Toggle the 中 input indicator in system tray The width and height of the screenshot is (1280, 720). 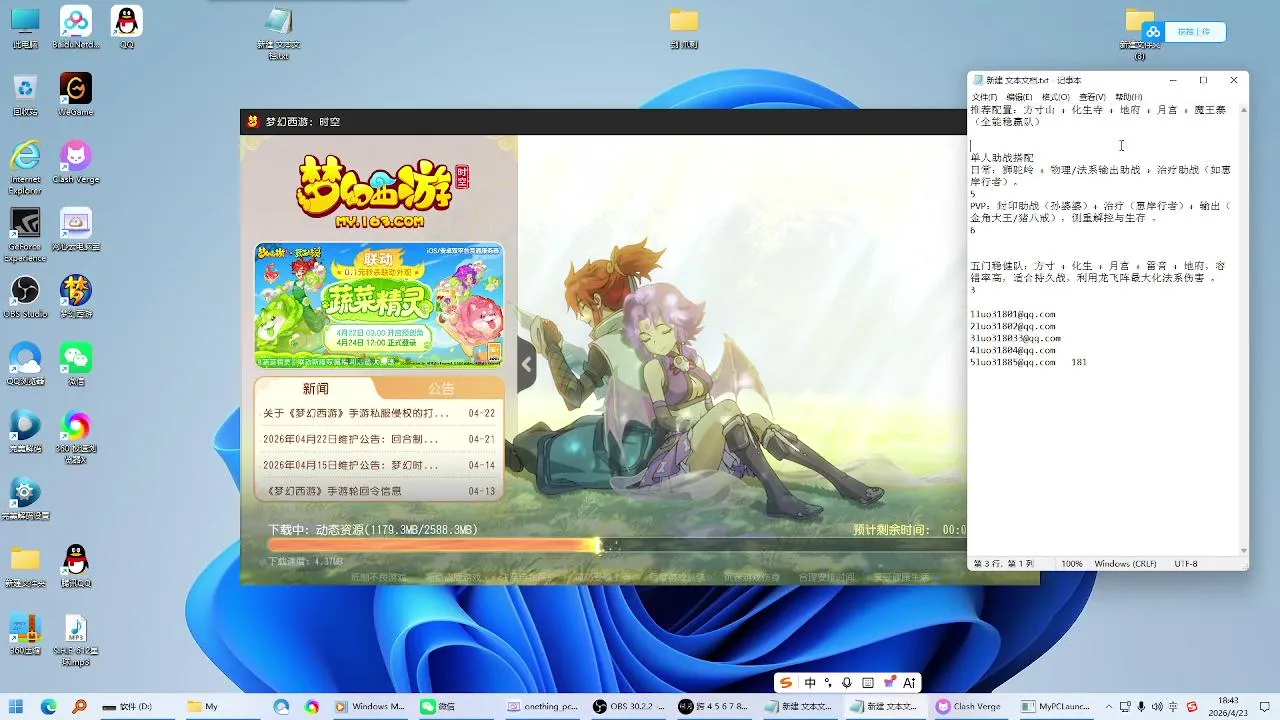(1175, 706)
